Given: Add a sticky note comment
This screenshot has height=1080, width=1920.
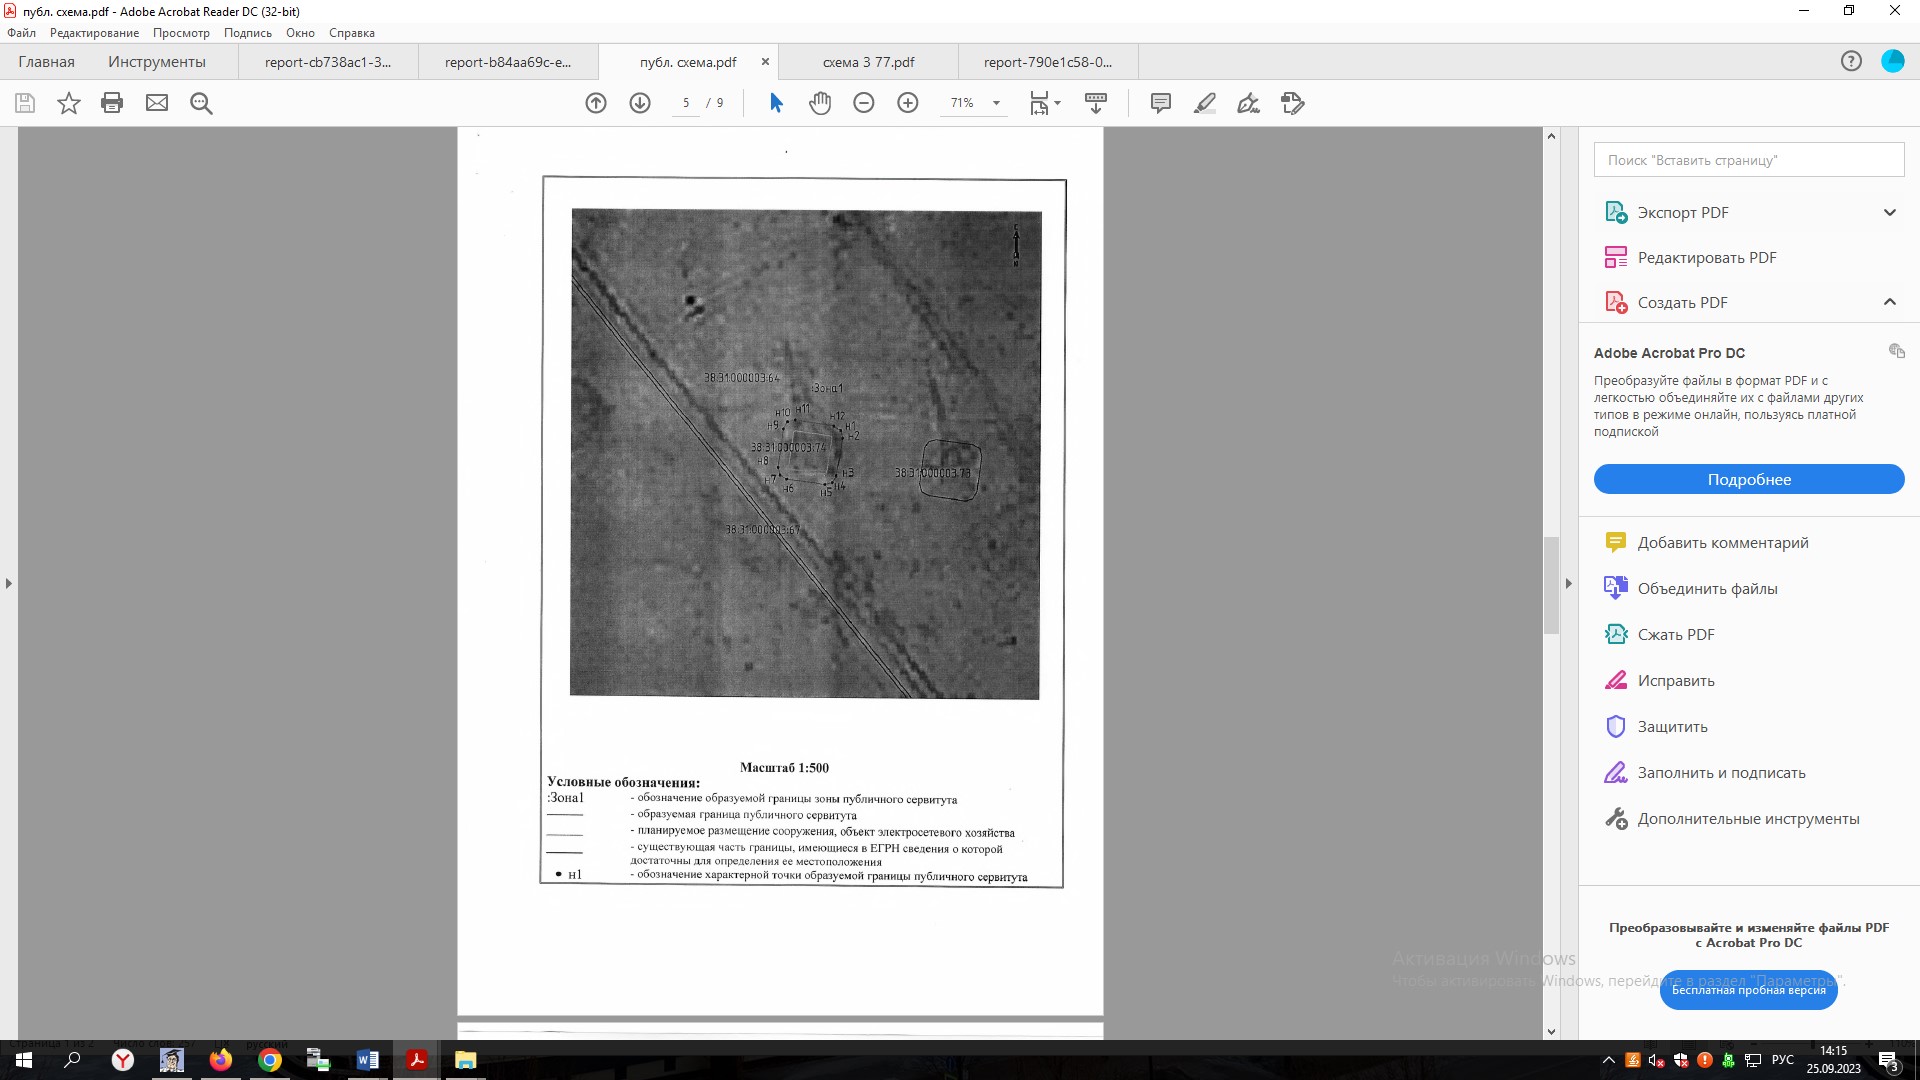Looking at the screenshot, I should (x=1161, y=103).
